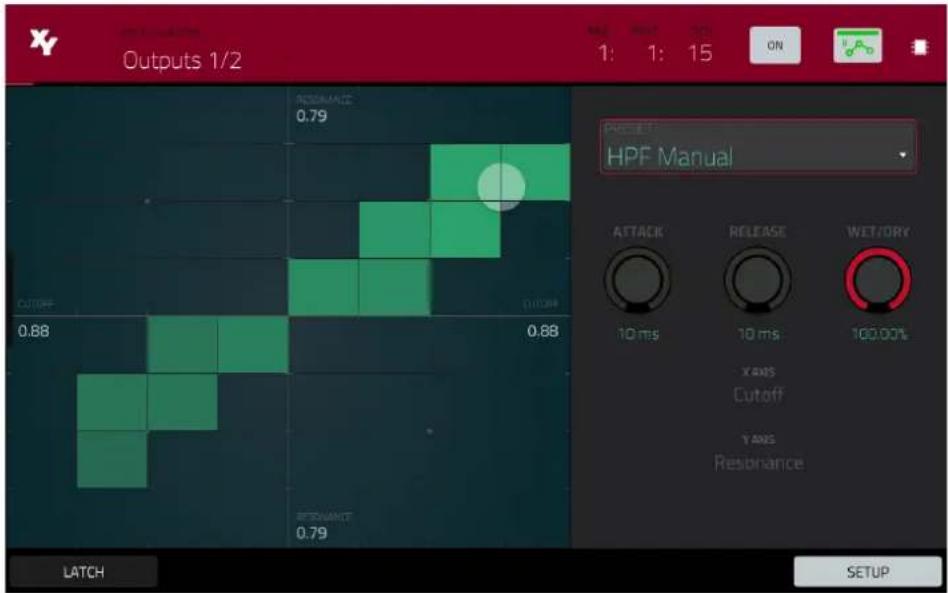948x593 pixels.
Task: Toggle the automation button in header
Action: click(x=857, y=45)
